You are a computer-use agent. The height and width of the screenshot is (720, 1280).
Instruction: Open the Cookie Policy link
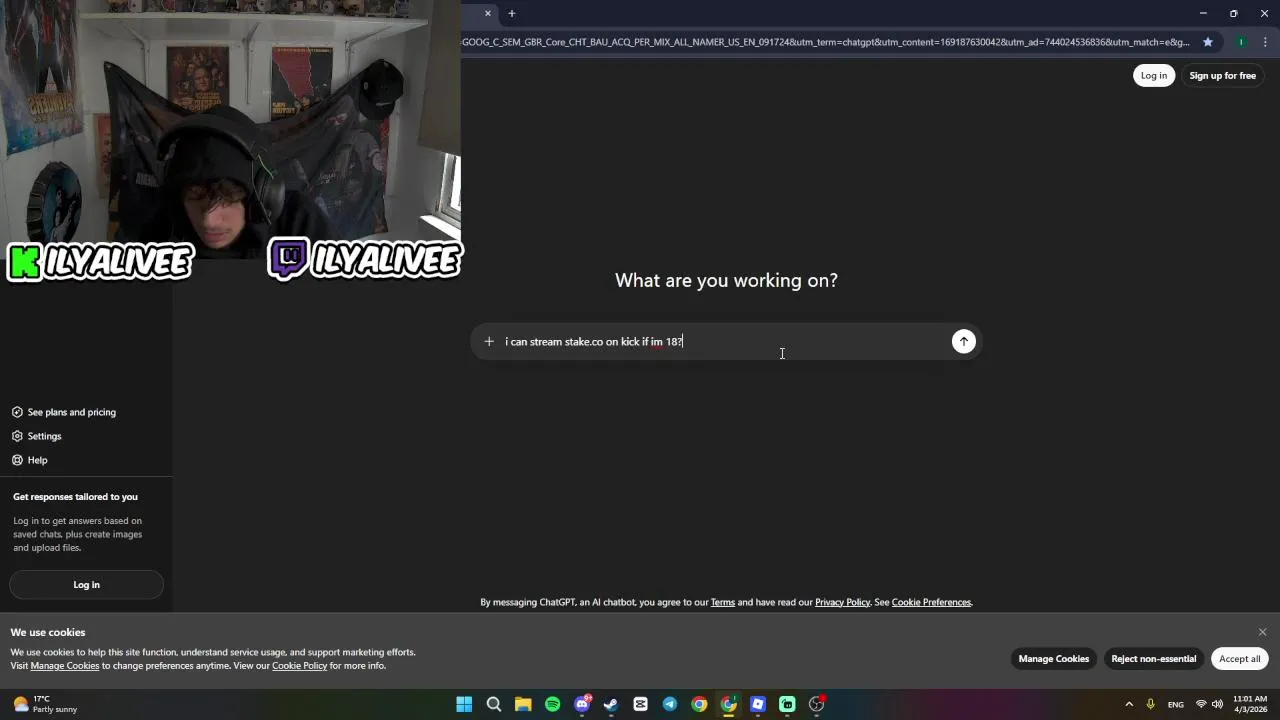(300, 666)
